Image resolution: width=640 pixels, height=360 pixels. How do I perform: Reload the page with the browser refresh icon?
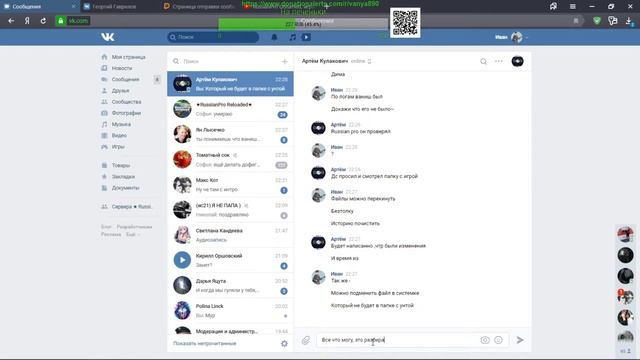(43, 20)
